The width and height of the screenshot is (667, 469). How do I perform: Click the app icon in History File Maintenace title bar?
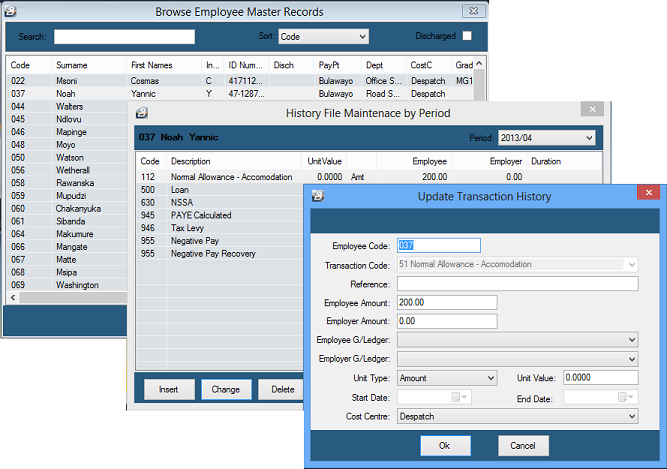click(142, 113)
